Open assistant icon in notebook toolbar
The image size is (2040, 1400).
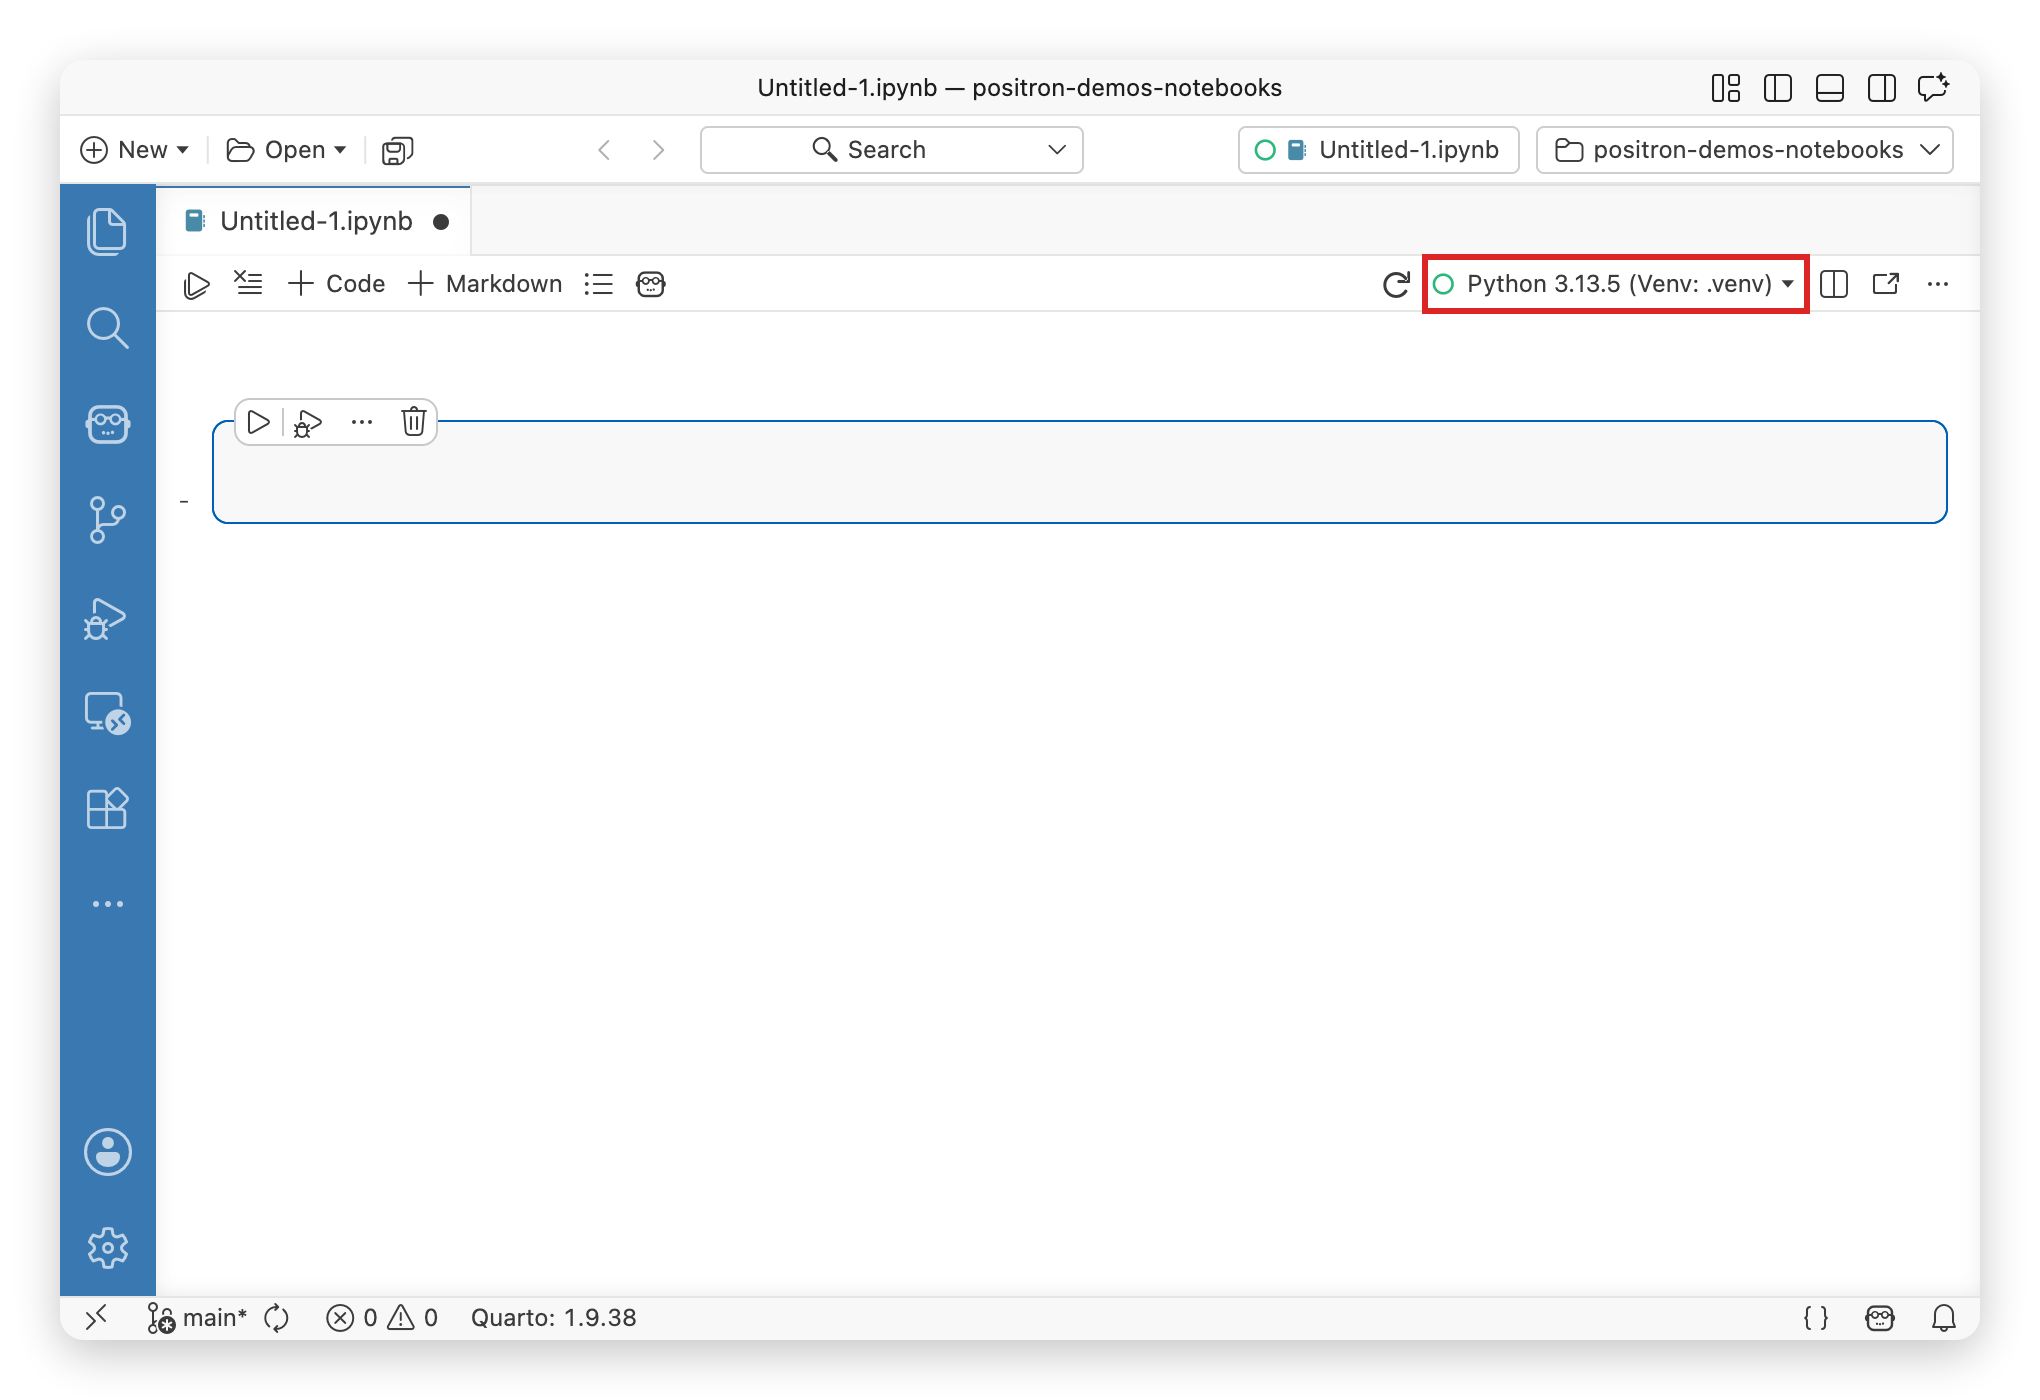click(x=650, y=284)
